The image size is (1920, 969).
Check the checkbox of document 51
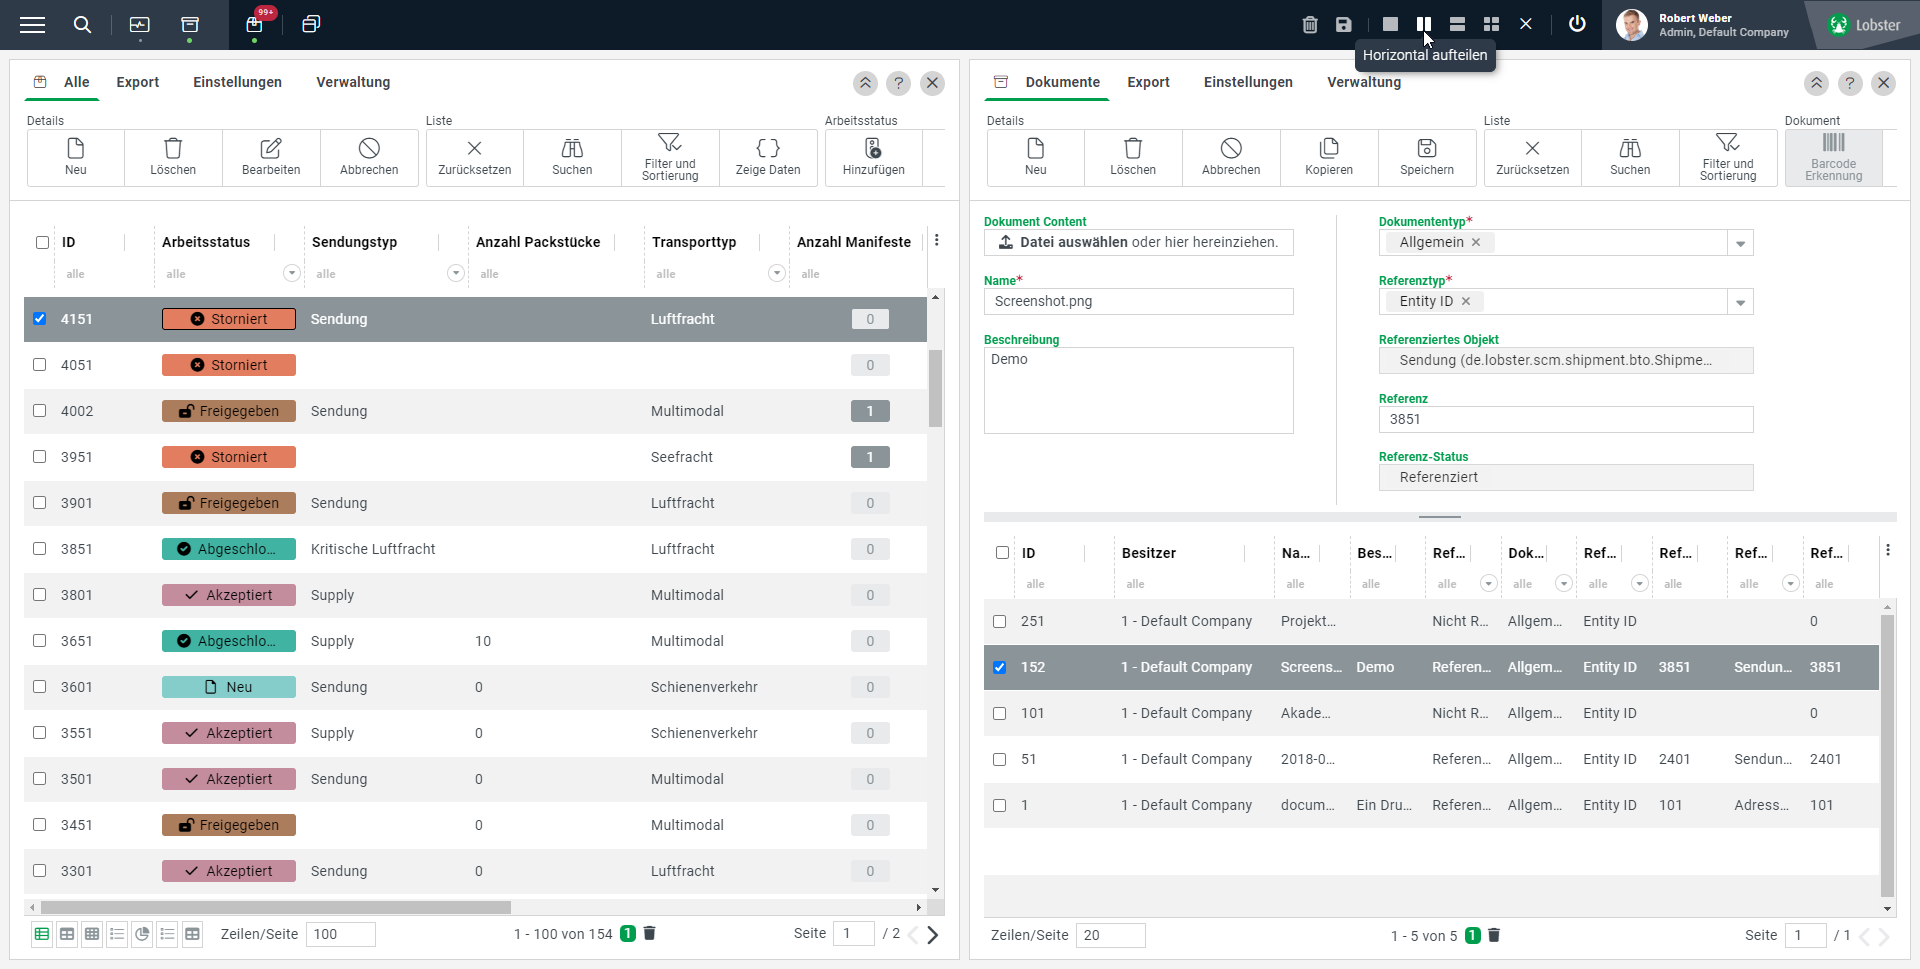[1000, 759]
